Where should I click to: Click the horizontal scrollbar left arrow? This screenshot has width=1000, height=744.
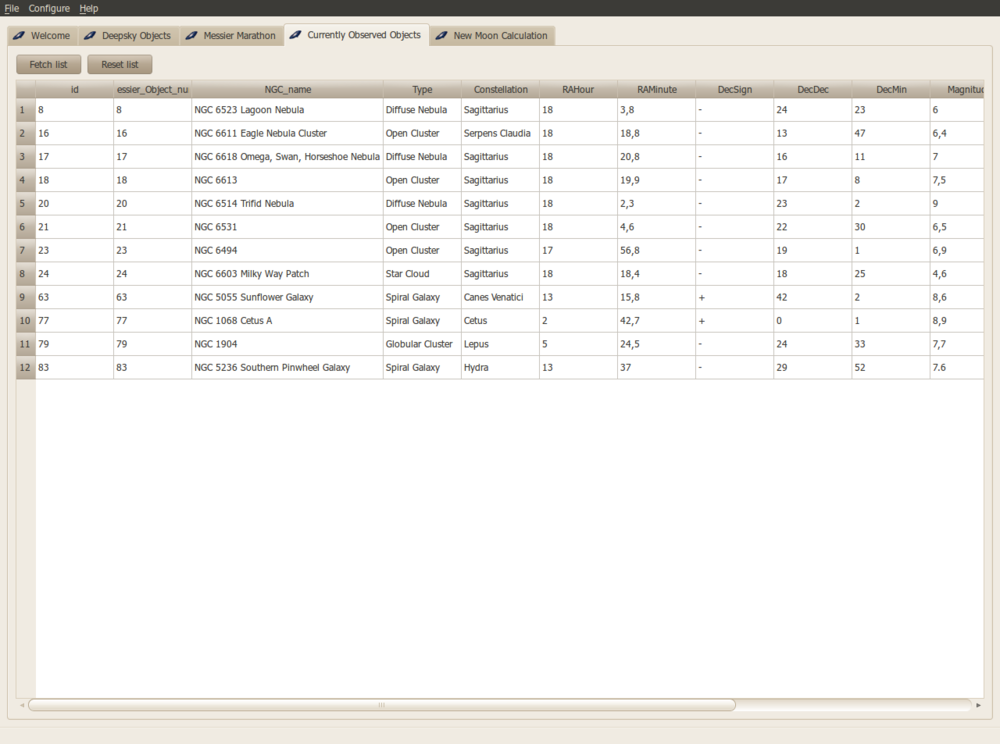click(21, 705)
